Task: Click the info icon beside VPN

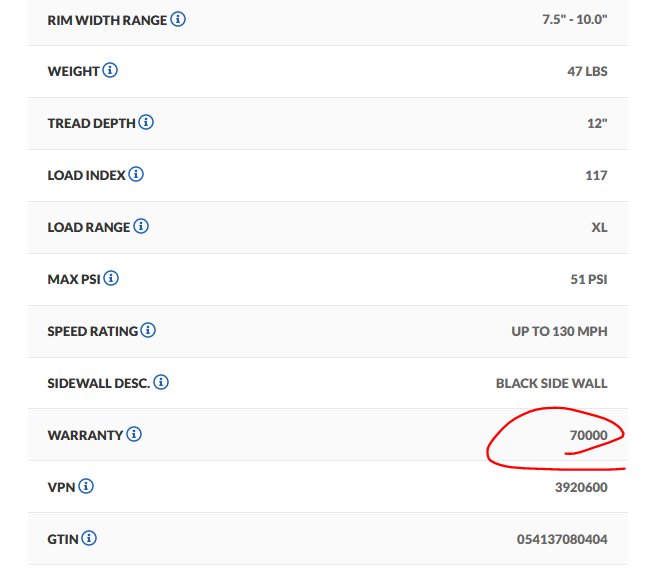Action: (86, 486)
